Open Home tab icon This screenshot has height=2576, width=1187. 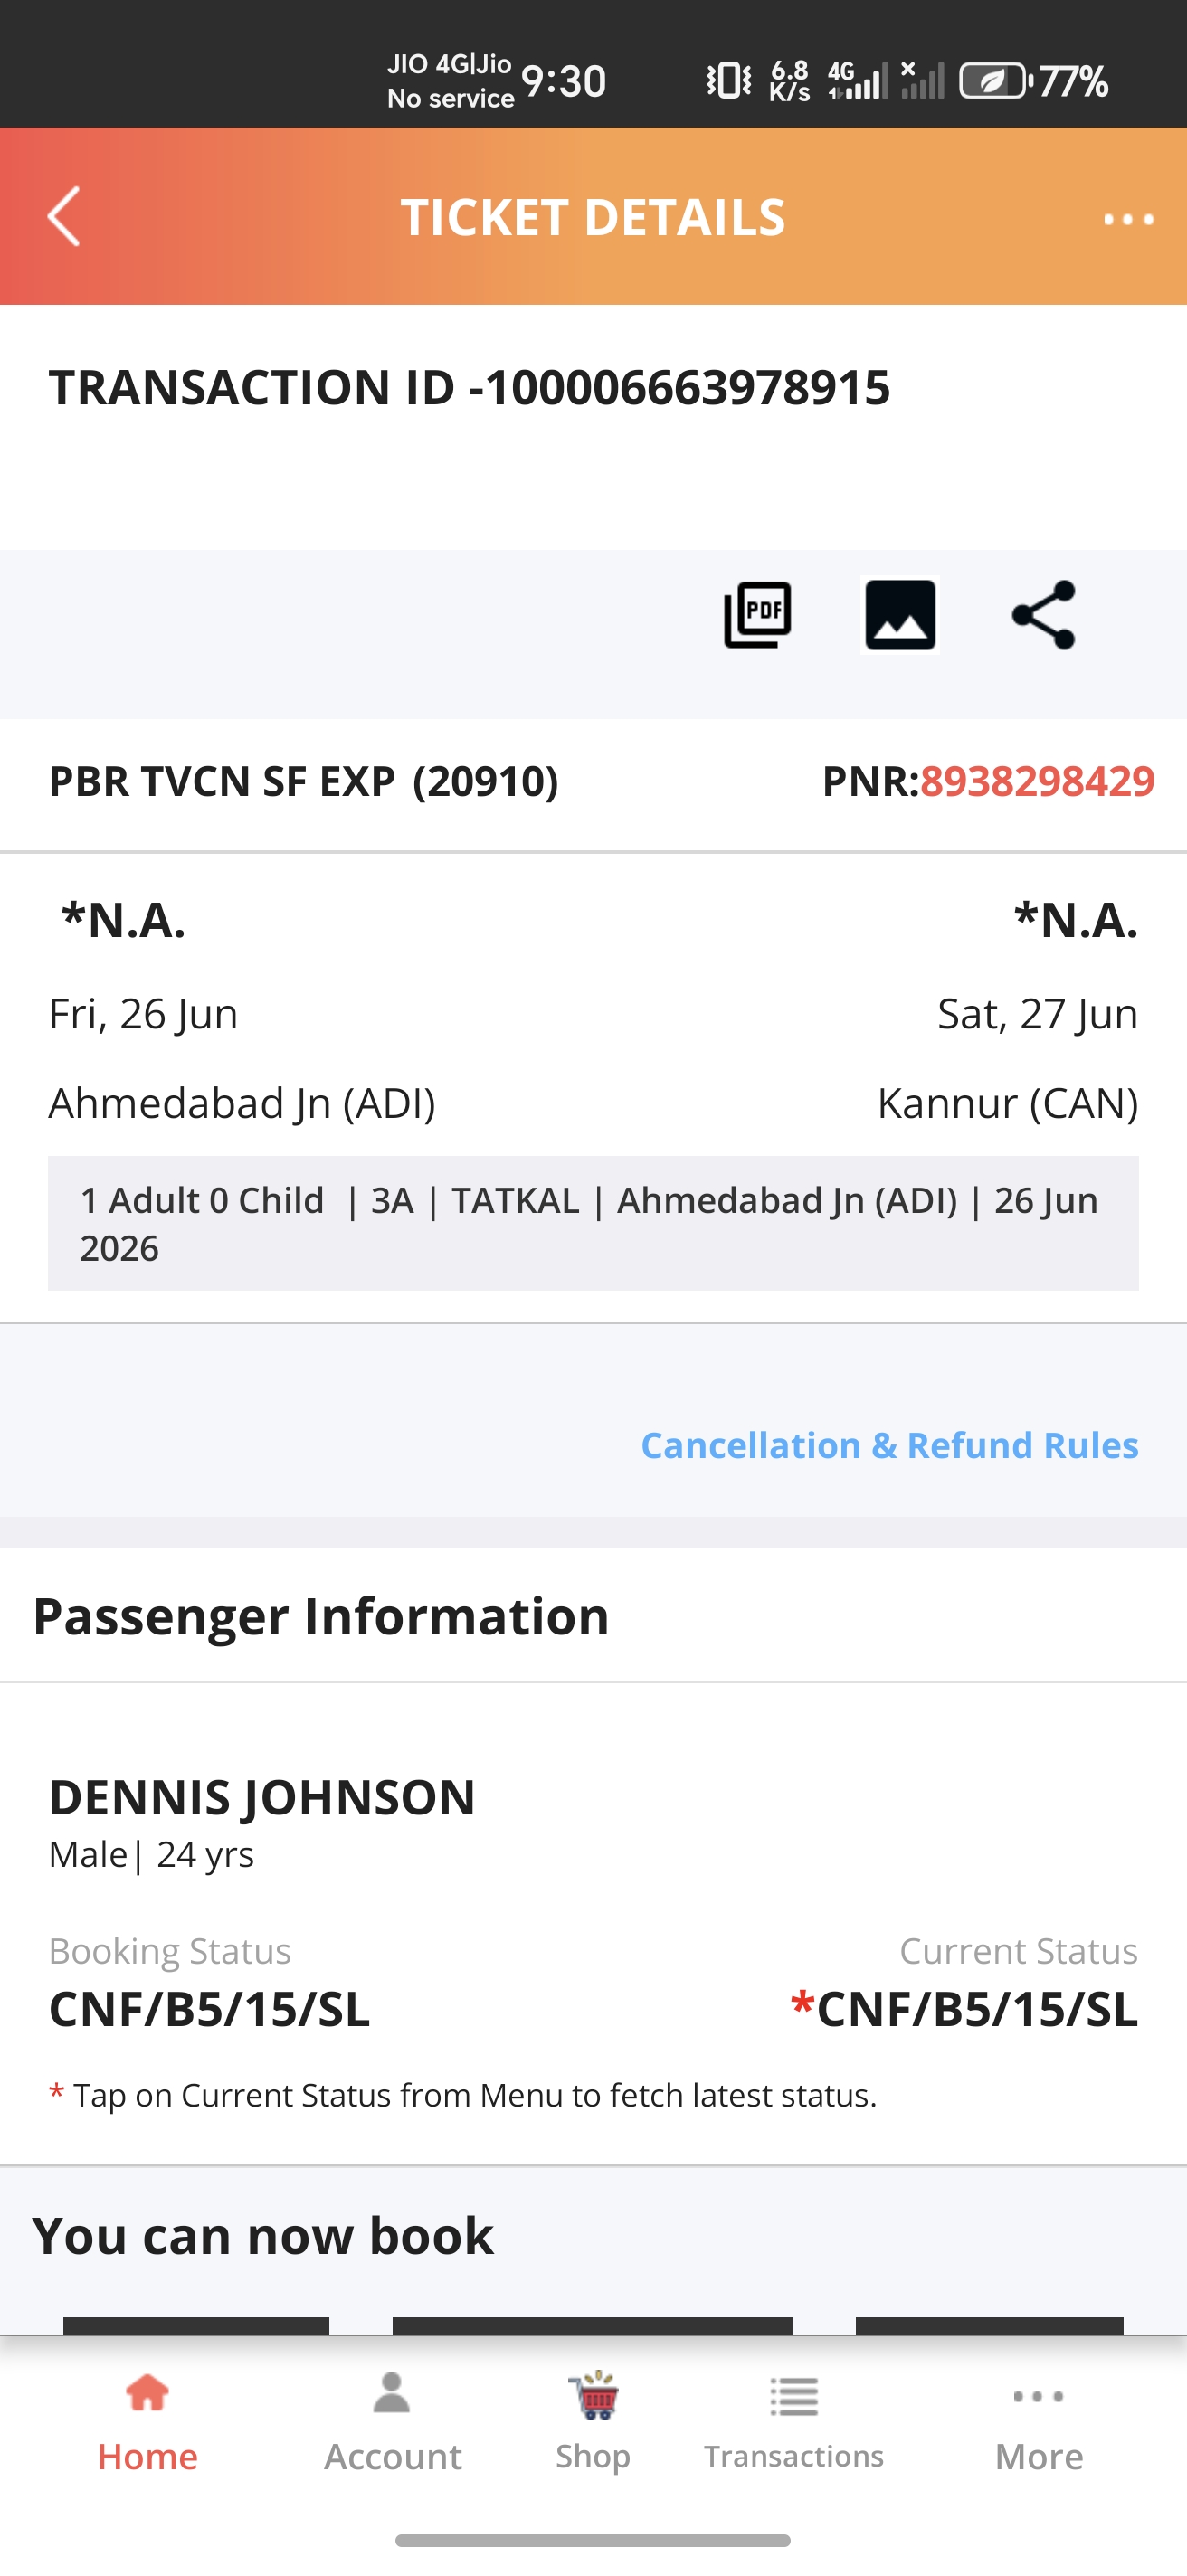(148, 2394)
